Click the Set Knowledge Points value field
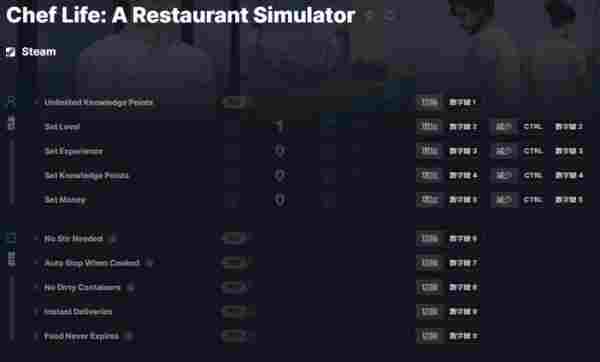Screen dimensions: 600x362 pos(280,176)
